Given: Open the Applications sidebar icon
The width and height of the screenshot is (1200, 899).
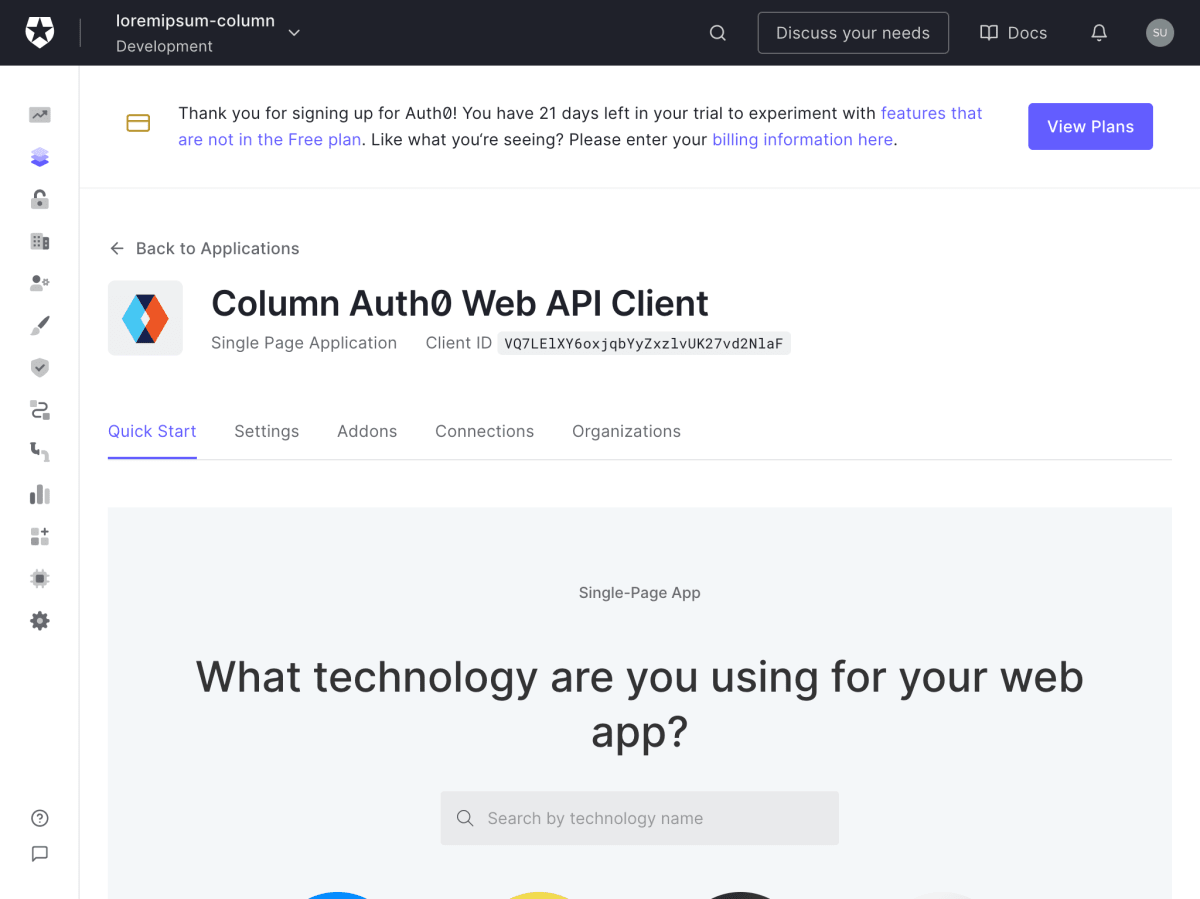Looking at the screenshot, I should click(x=40, y=157).
